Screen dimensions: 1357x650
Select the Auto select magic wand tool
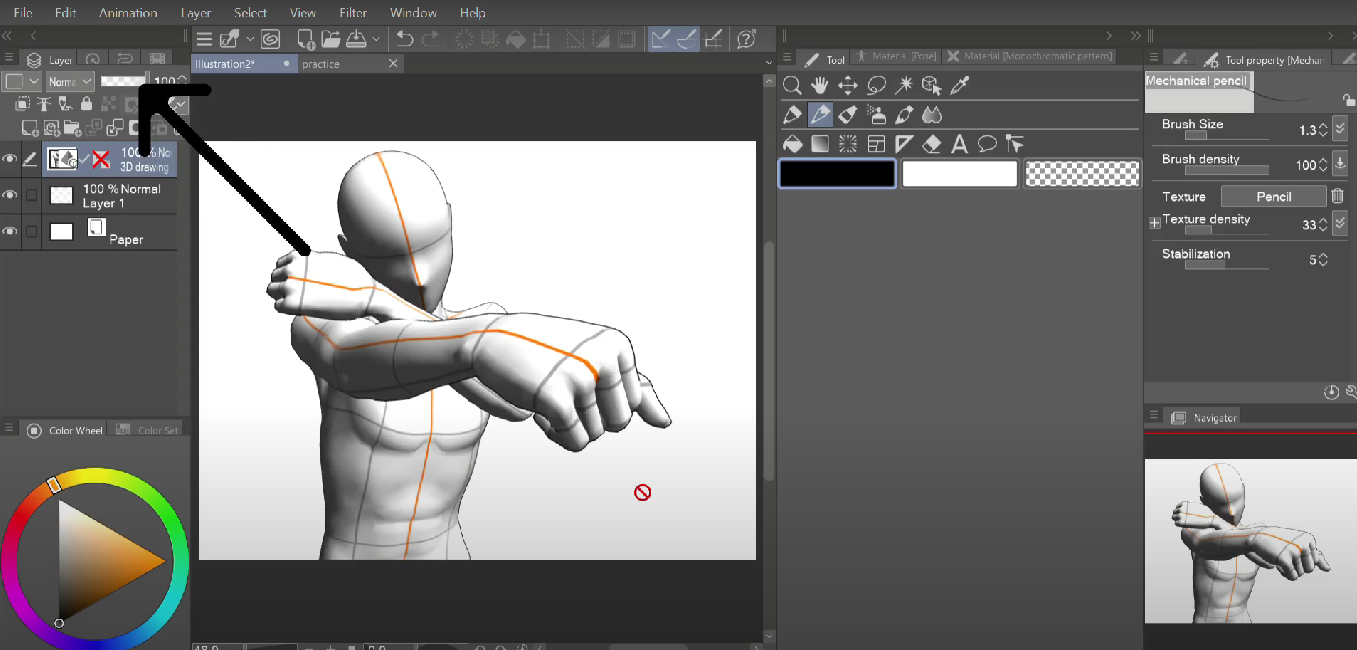(904, 86)
